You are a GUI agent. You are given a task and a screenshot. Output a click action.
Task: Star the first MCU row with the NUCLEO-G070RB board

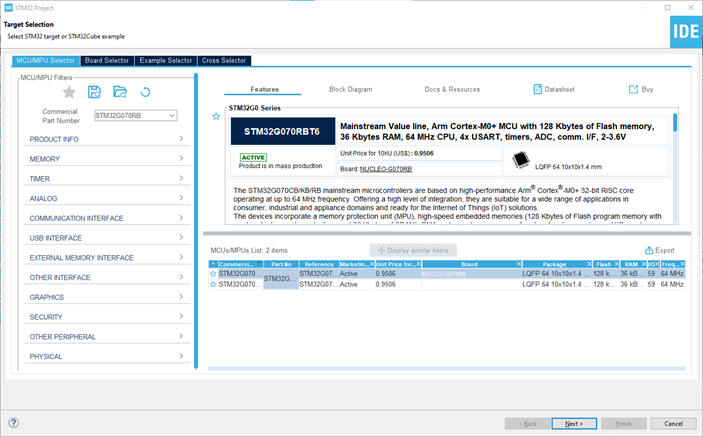click(213, 273)
